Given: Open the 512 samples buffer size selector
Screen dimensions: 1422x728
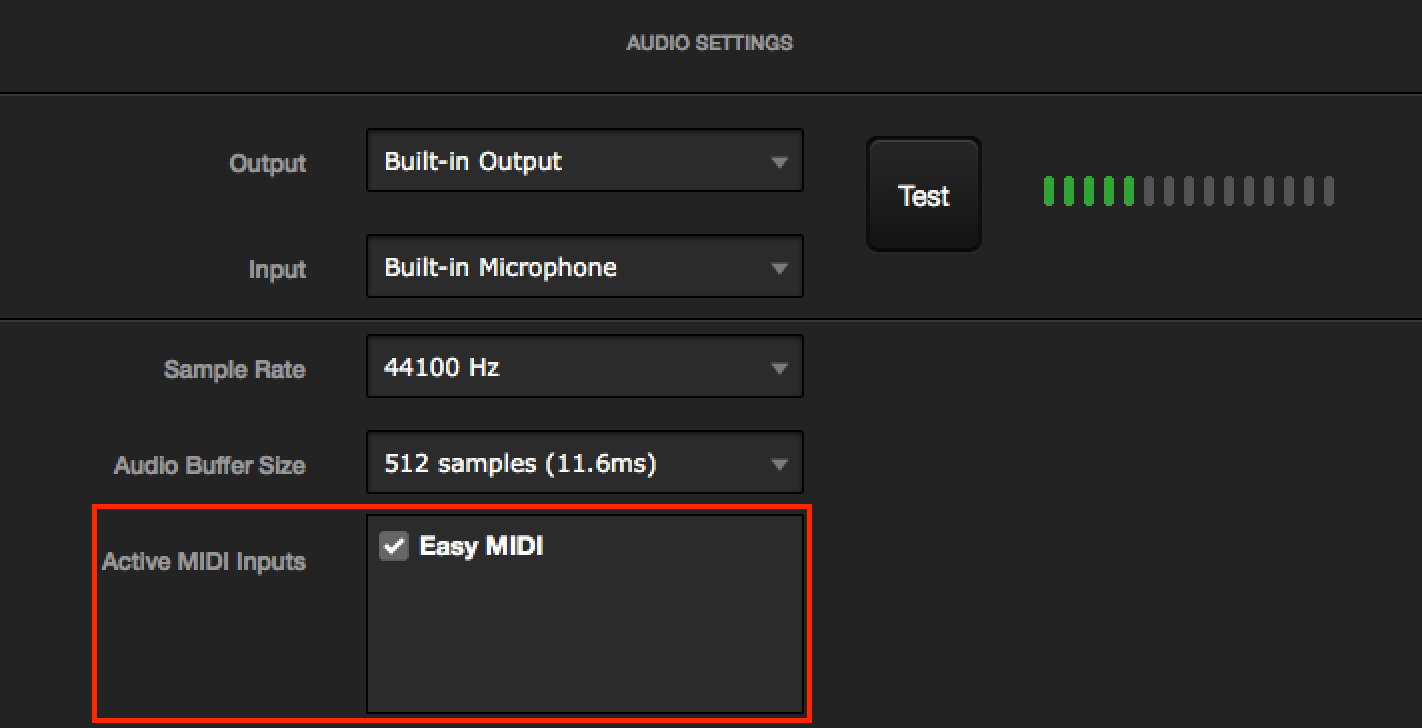Looking at the screenshot, I should click(x=585, y=462).
